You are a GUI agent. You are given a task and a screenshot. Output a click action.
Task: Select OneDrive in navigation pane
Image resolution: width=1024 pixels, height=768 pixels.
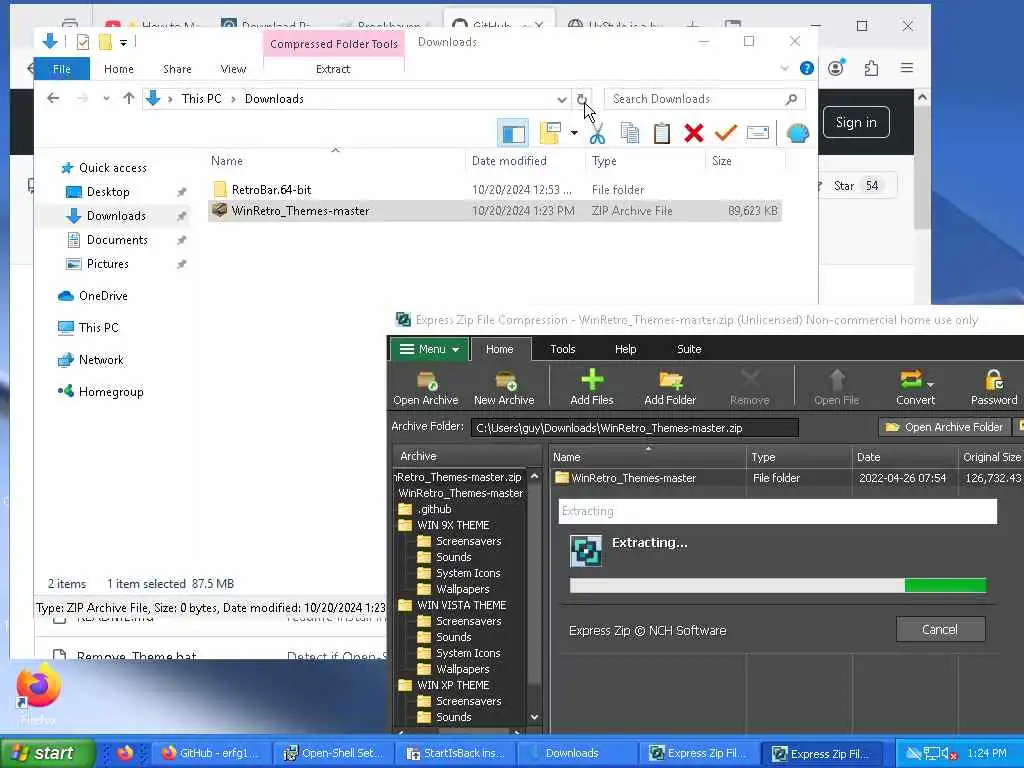tap(103, 296)
